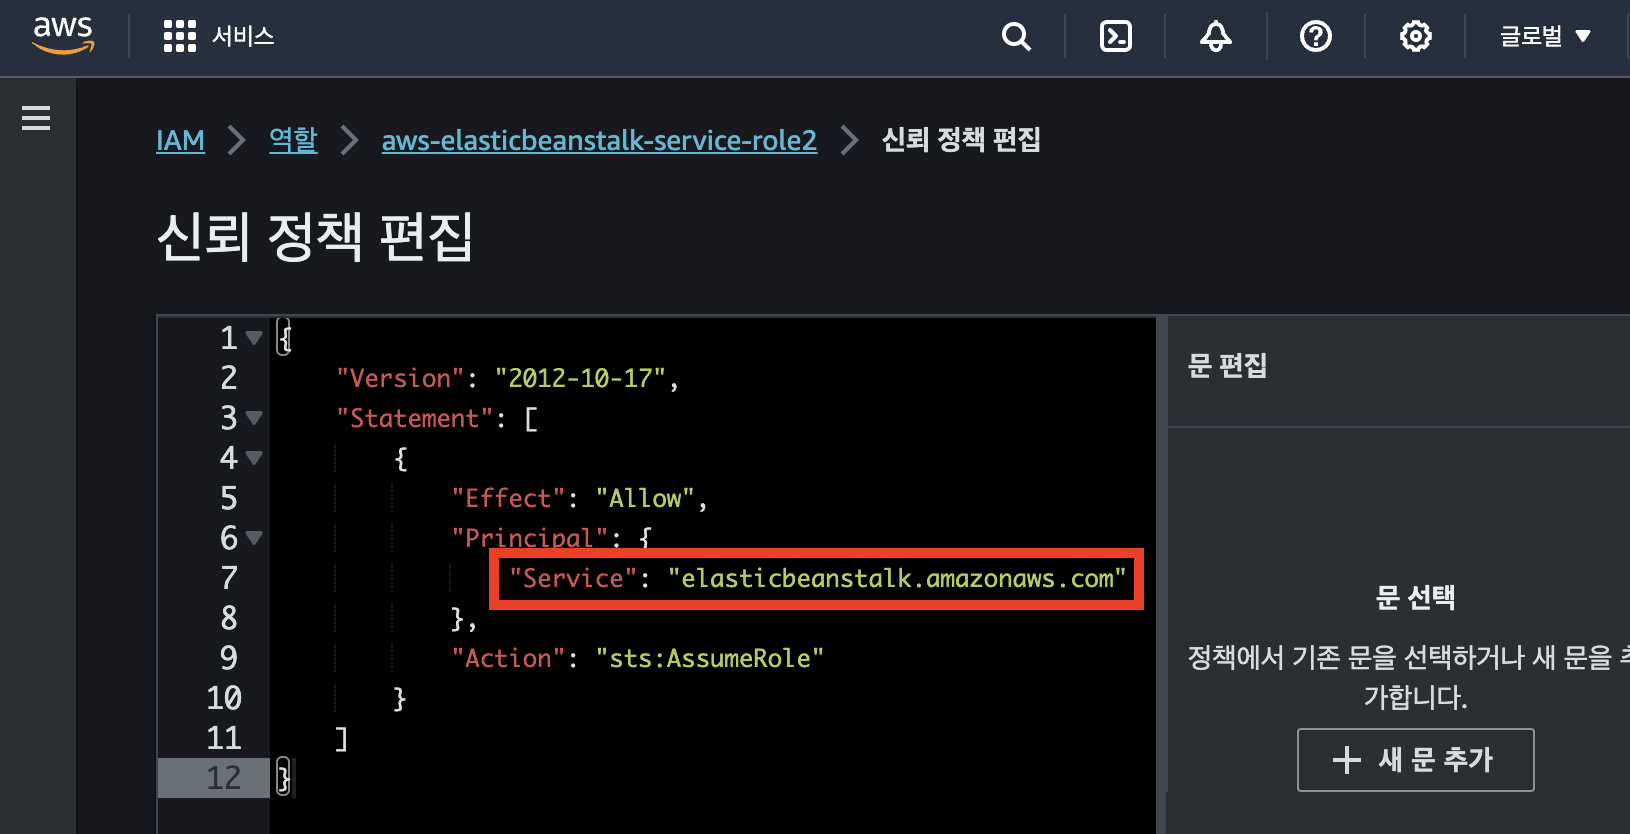
Task: Collapse the fold arrow on line 6
Action: pyautogui.click(x=254, y=538)
